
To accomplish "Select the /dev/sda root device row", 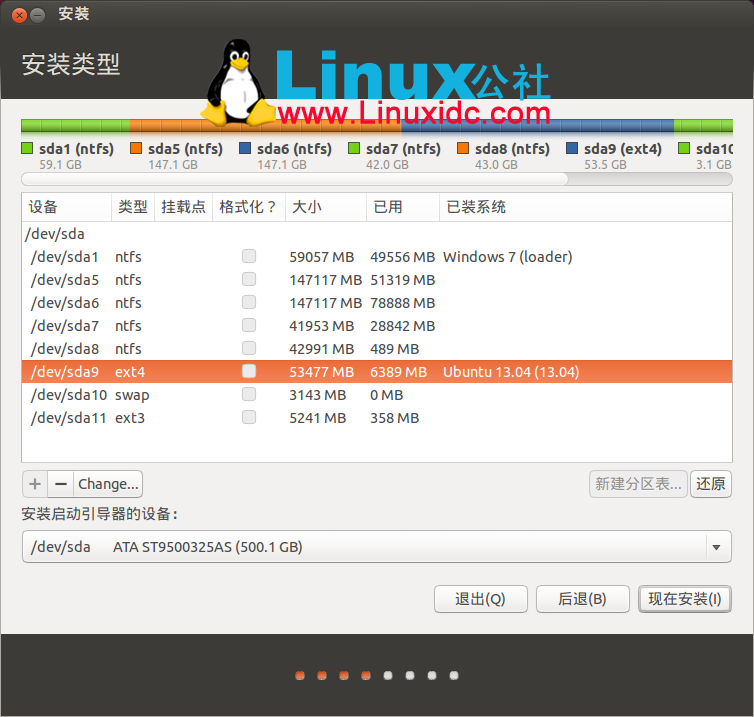I will point(377,234).
